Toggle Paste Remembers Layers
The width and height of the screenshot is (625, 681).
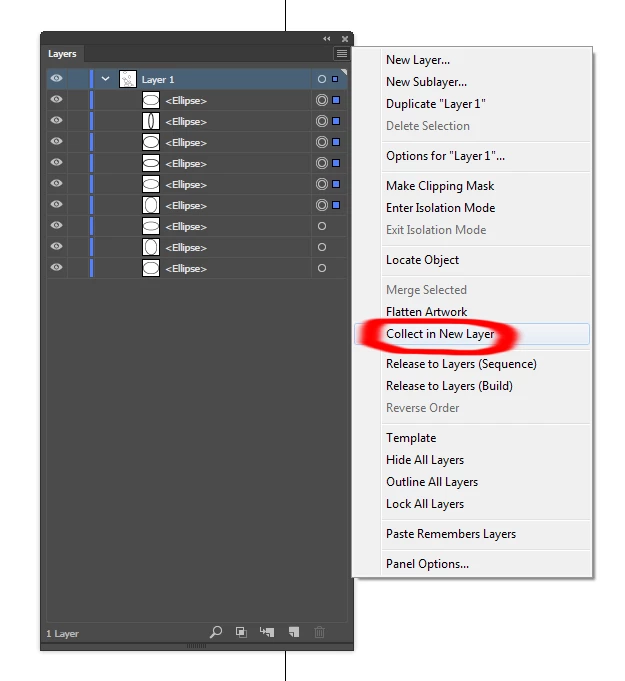coord(451,534)
